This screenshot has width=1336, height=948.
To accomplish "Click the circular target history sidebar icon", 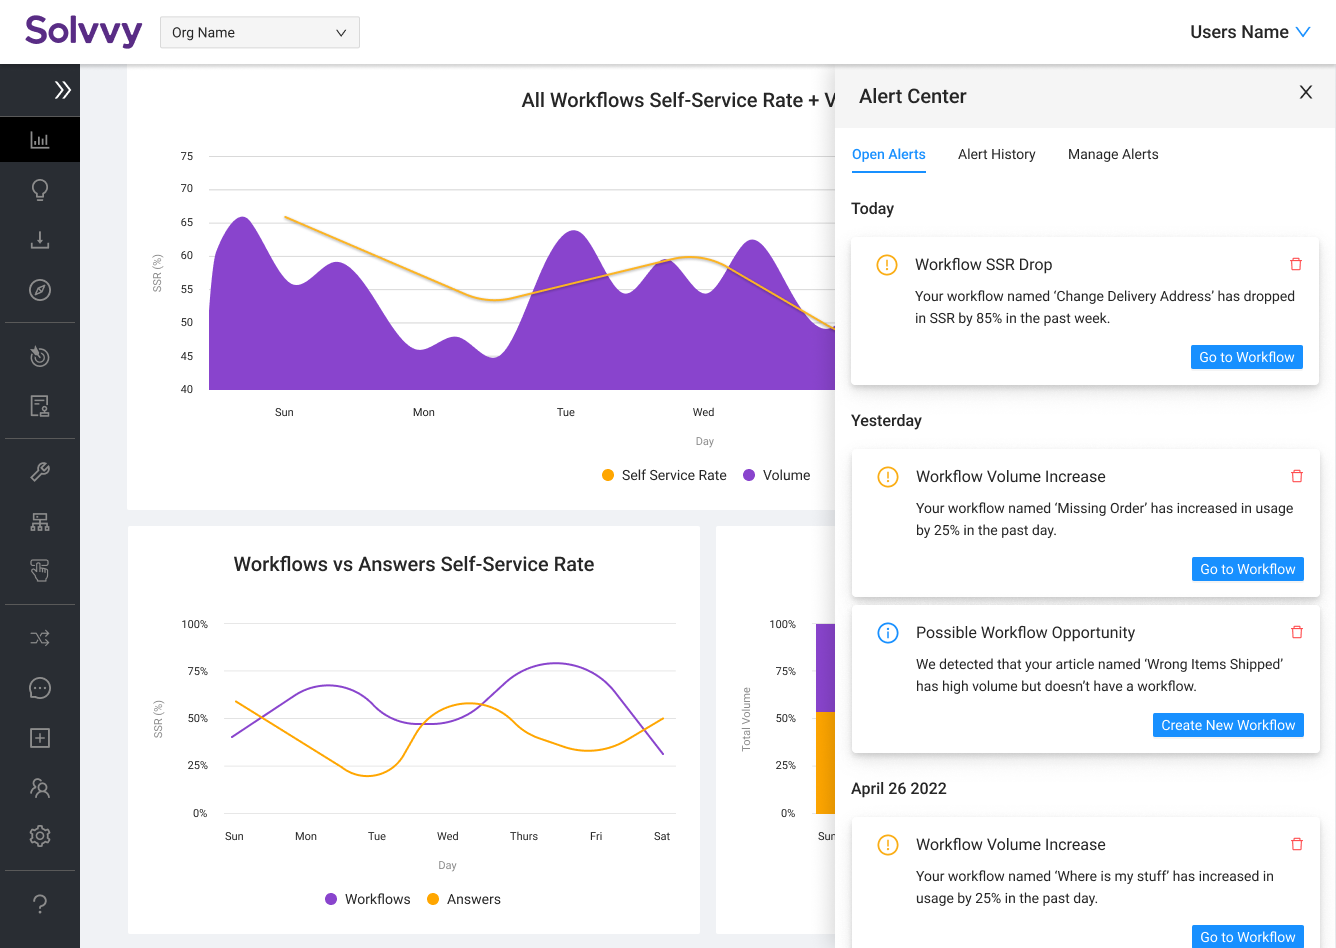I will 40,356.
